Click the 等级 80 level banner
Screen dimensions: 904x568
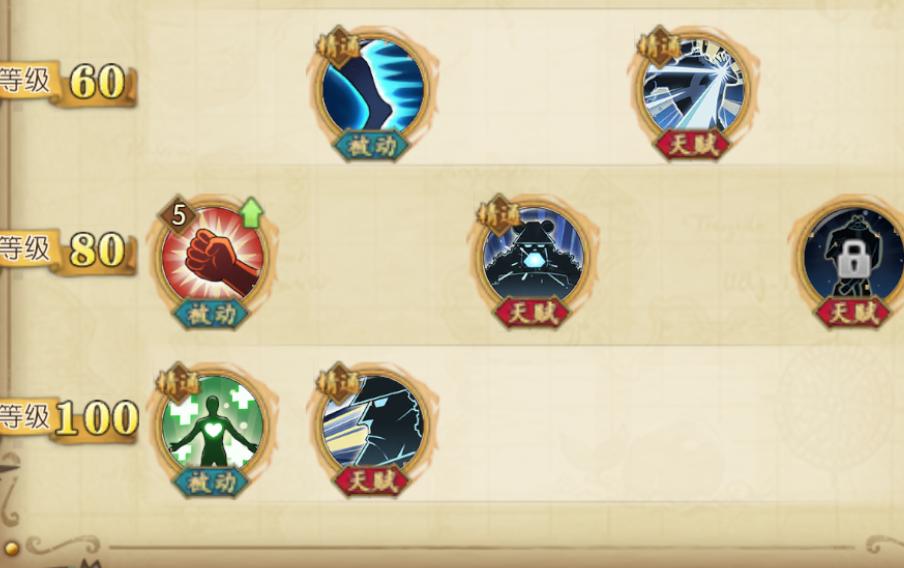66,251
